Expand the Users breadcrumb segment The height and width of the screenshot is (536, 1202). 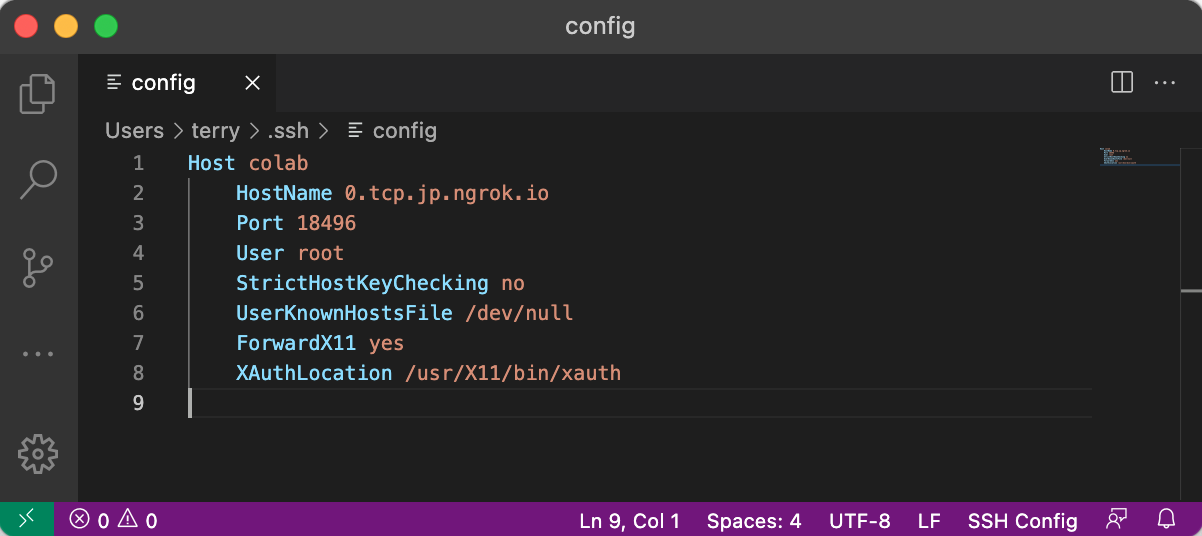click(x=134, y=130)
